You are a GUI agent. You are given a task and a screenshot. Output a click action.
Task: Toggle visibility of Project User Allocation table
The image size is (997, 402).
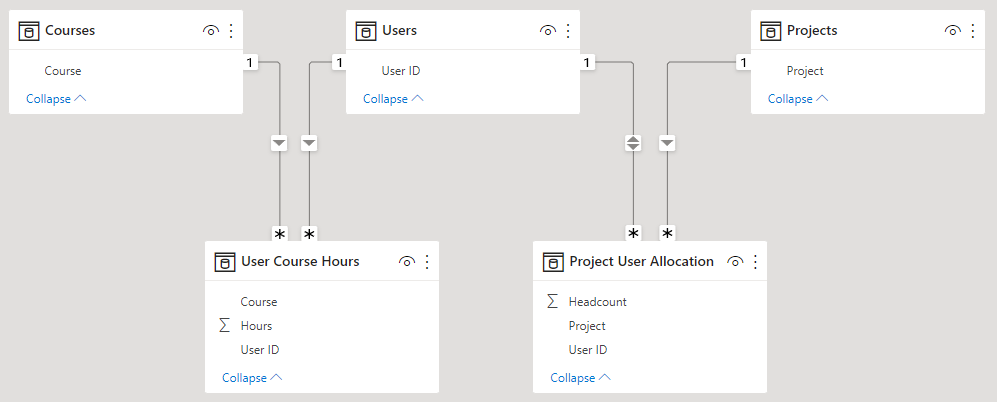[735, 261]
